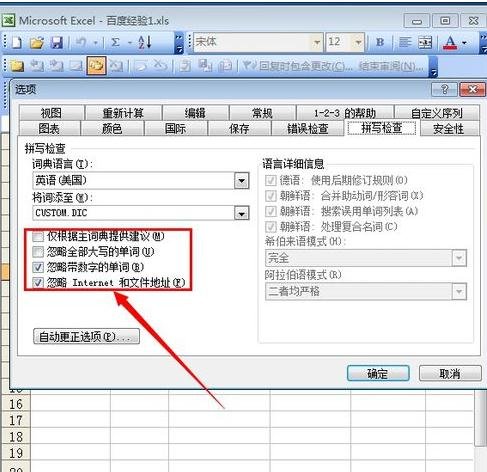Click the font name input field
Viewport: 487px width, 472px height.
click(252, 42)
